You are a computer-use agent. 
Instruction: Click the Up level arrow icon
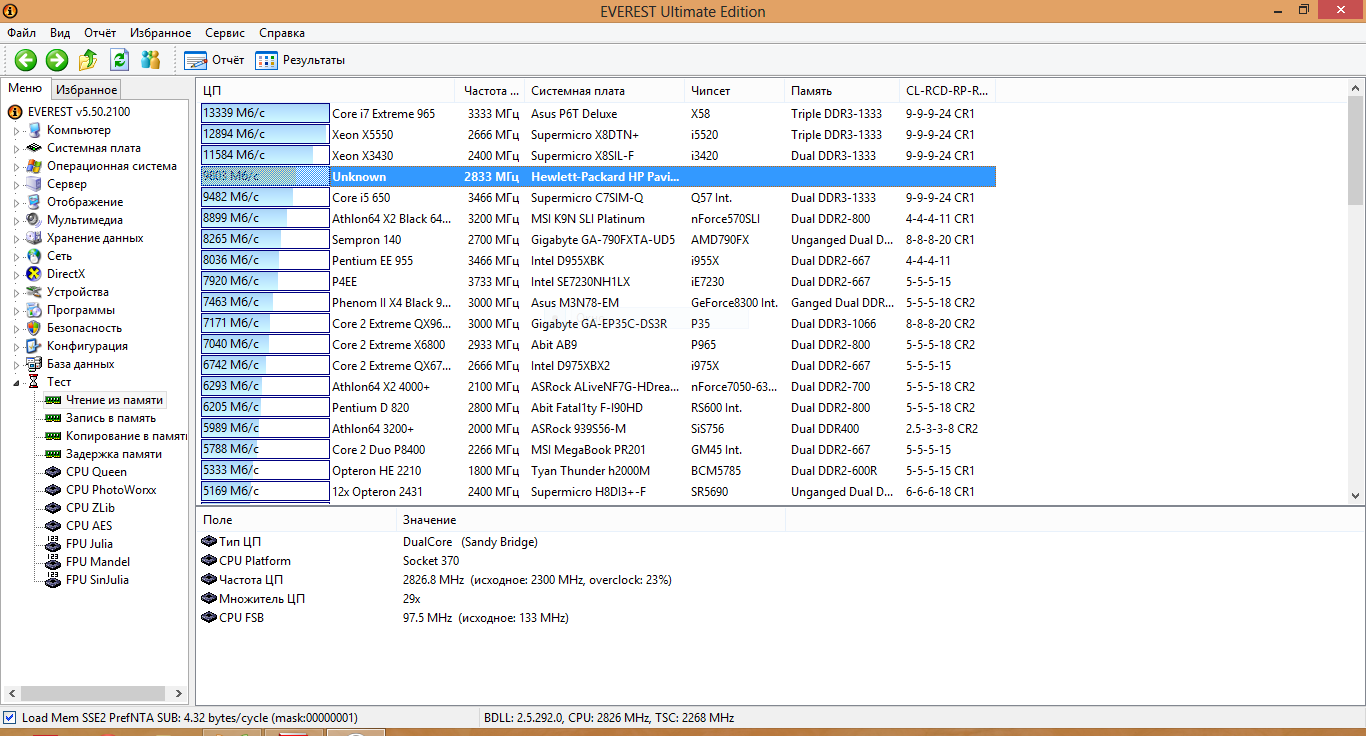pos(88,59)
